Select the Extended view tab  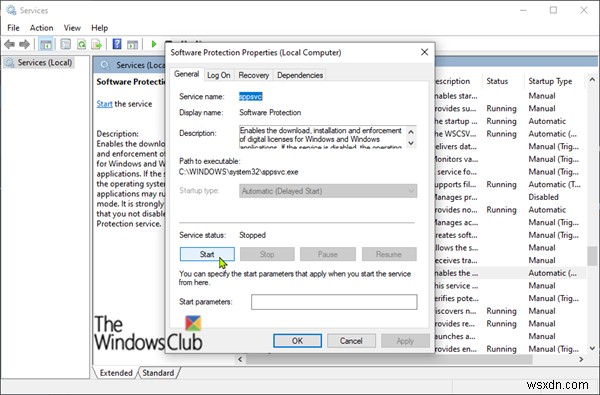pyautogui.click(x=116, y=373)
